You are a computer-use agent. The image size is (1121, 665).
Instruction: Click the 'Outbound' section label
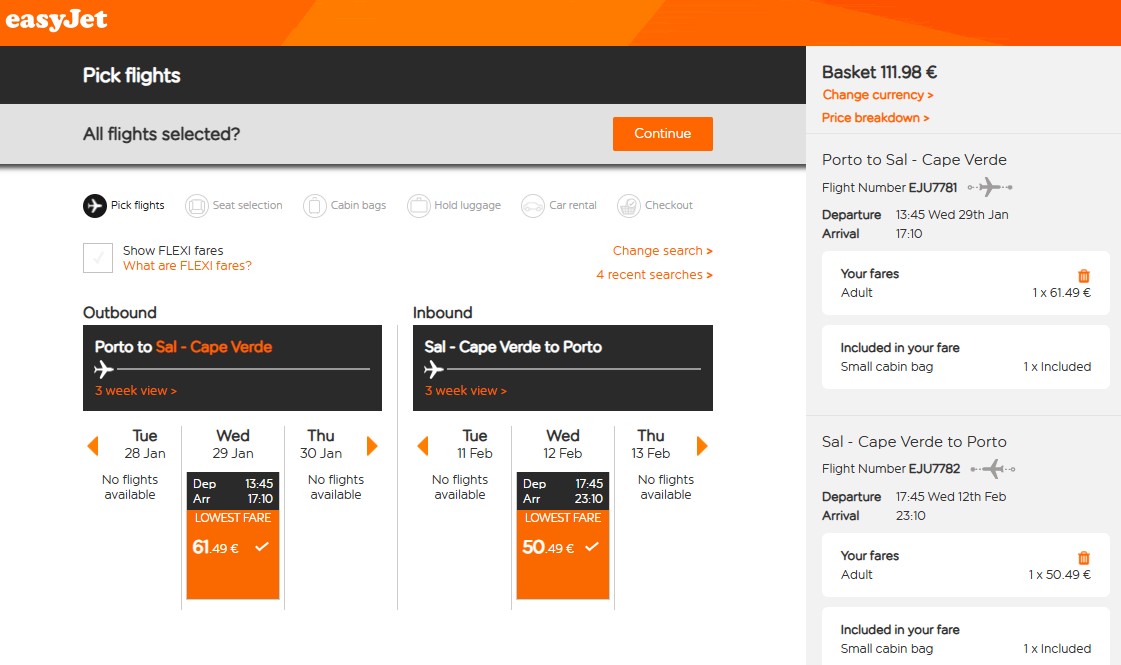[x=119, y=312]
